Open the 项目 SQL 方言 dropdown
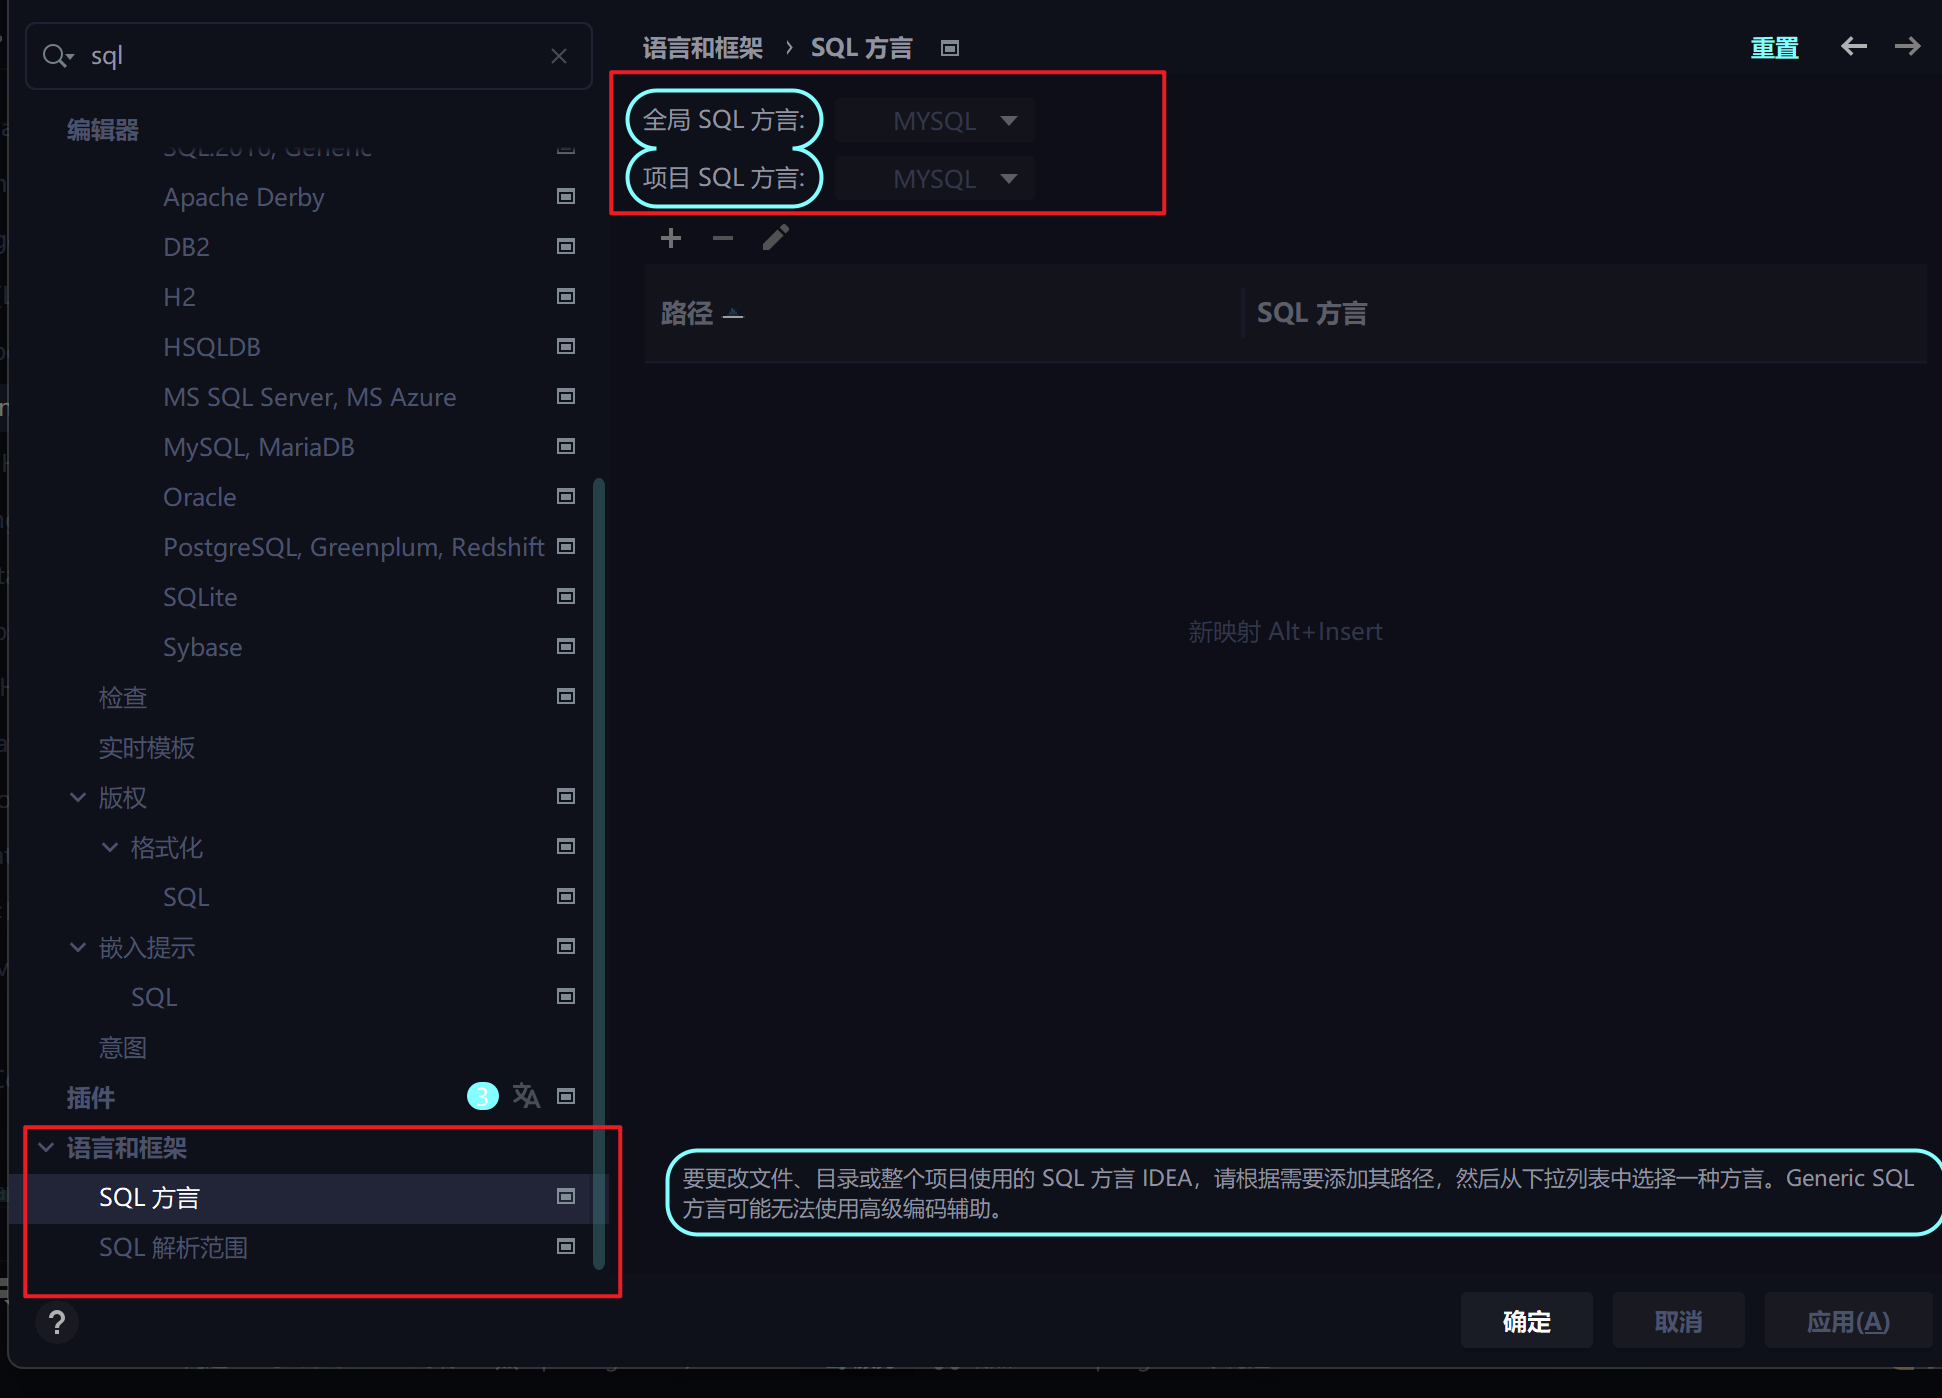1942x1398 pixels. point(935,179)
